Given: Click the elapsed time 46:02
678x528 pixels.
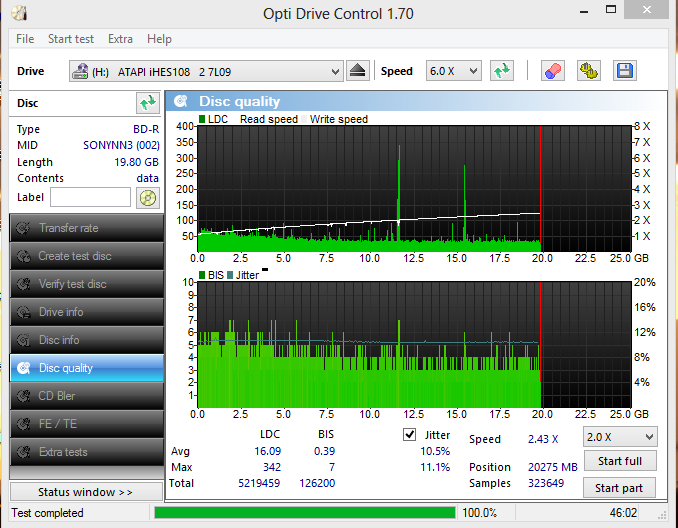Looking at the screenshot, I should click(x=623, y=513).
